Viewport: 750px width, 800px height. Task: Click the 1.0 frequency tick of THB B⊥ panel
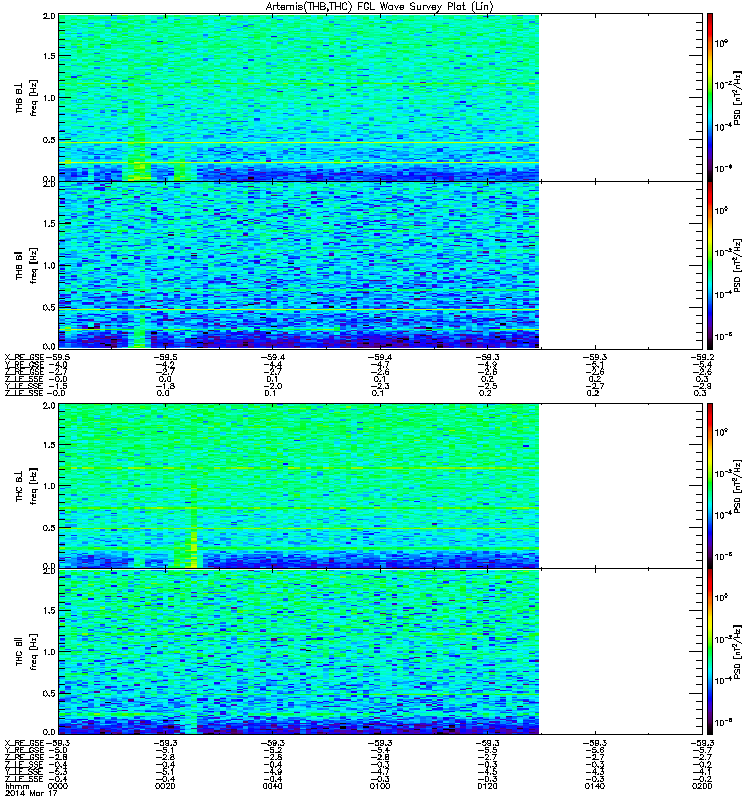click(49, 98)
